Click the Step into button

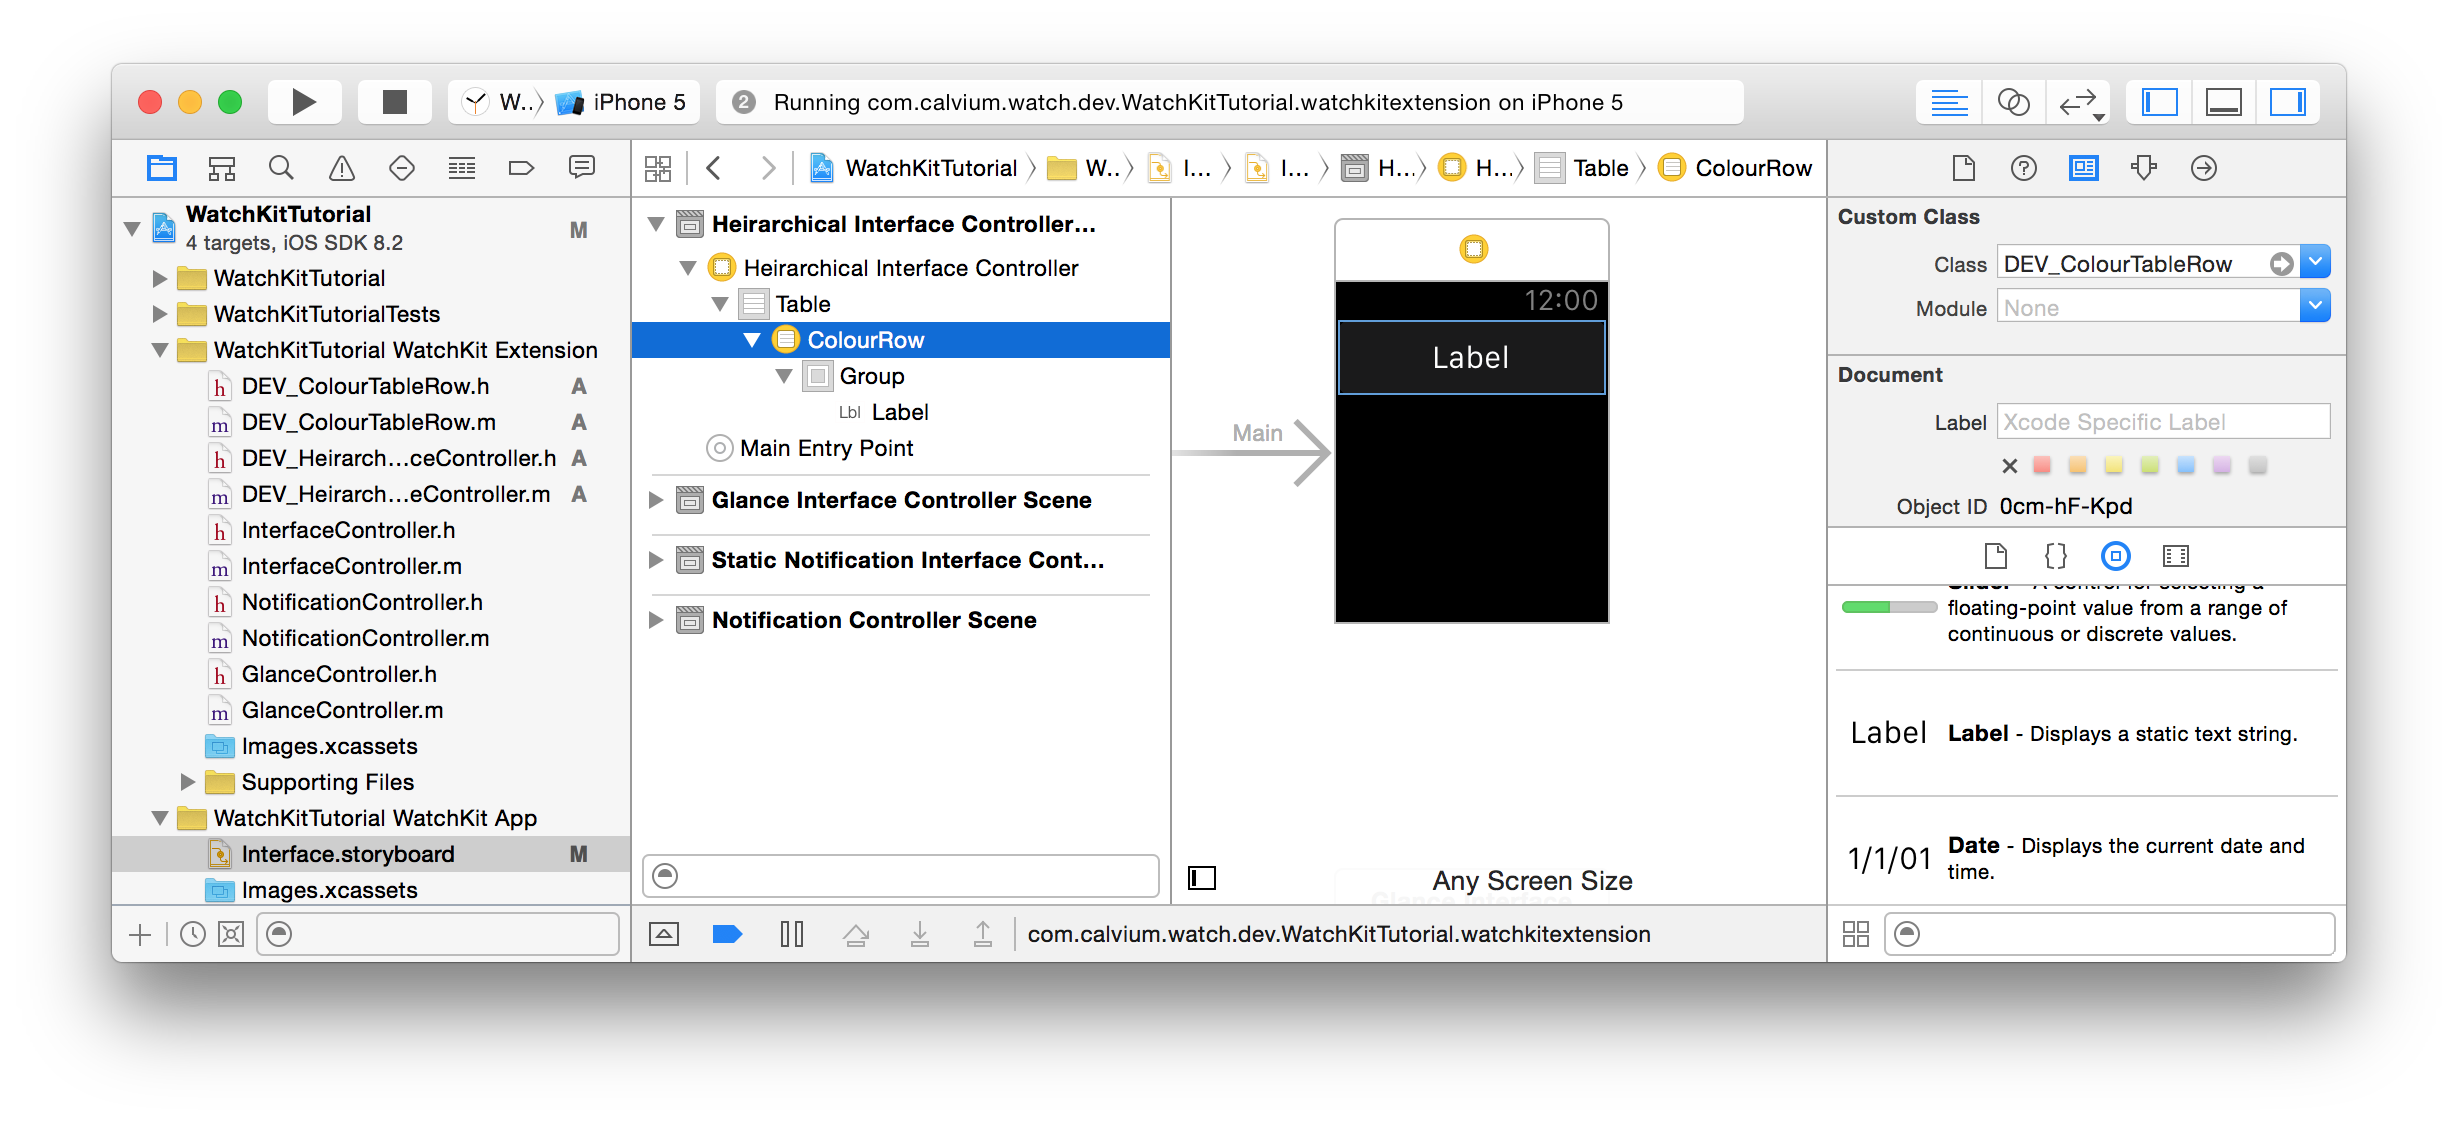[x=920, y=934]
